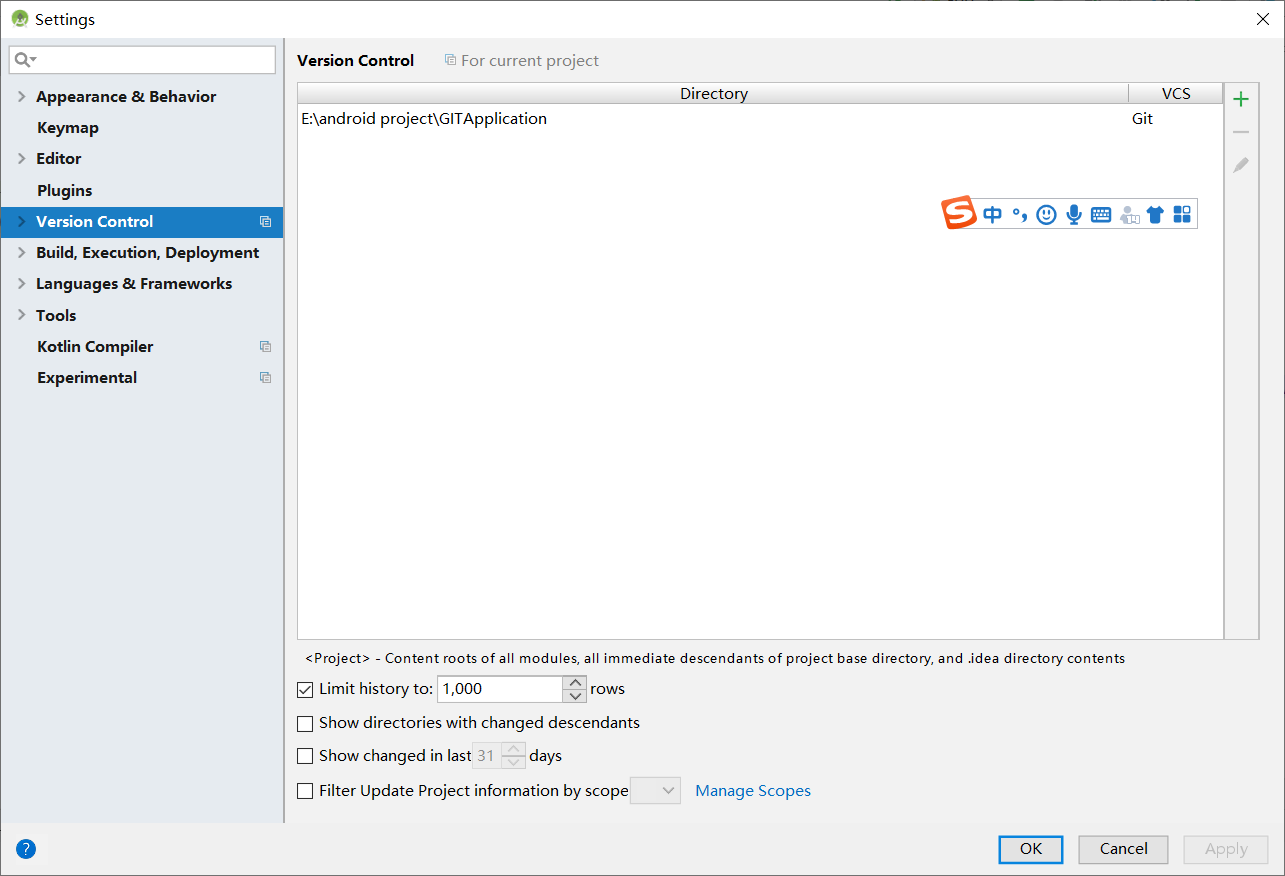Expand Build, Execution, Deployment
The width and height of the screenshot is (1285, 876).
(20, 252)
